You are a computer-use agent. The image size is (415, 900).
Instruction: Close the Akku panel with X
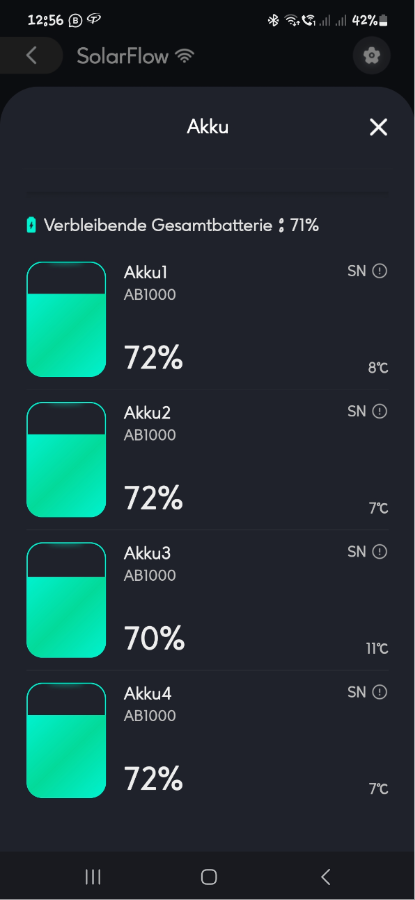pos(378,127)
